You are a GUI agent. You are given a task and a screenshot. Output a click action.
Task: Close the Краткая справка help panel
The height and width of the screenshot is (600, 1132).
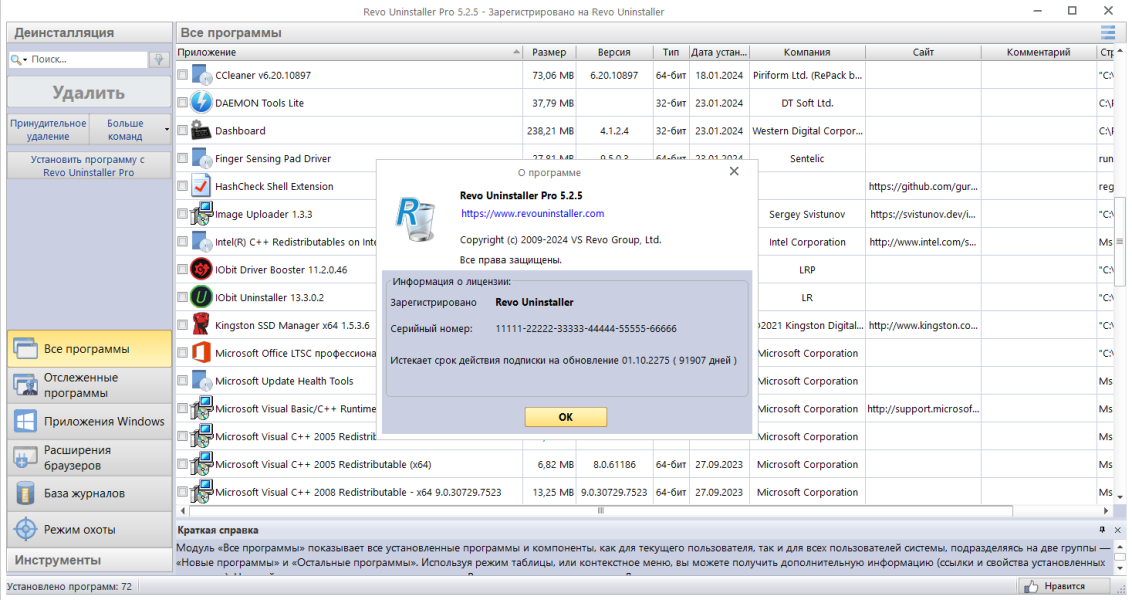click(1118, 530)
